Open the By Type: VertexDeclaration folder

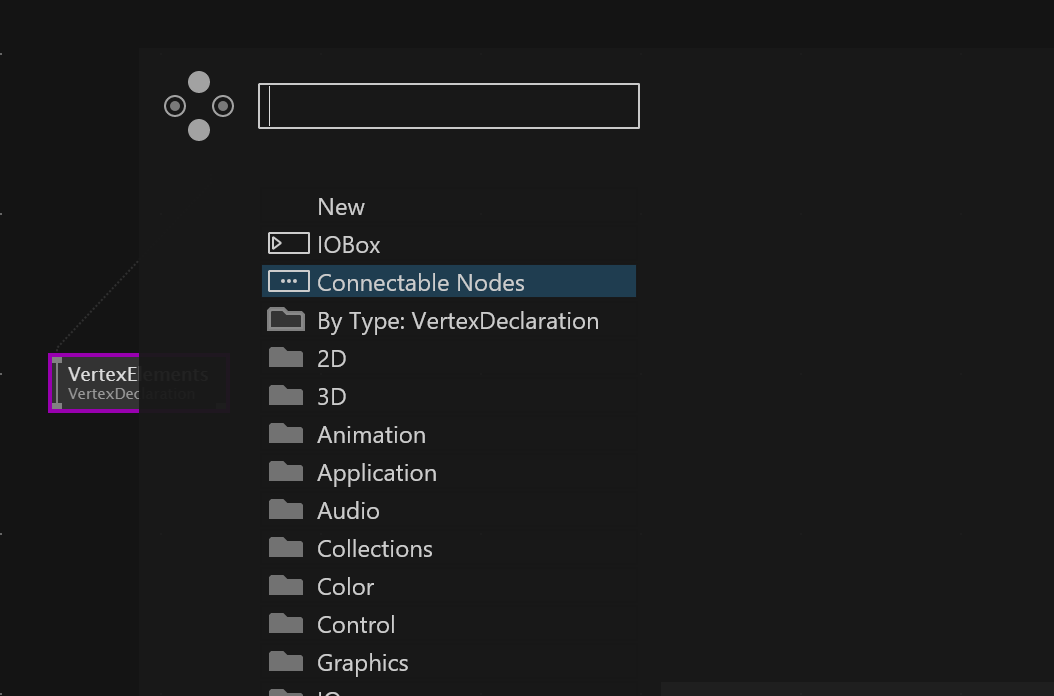457,321
